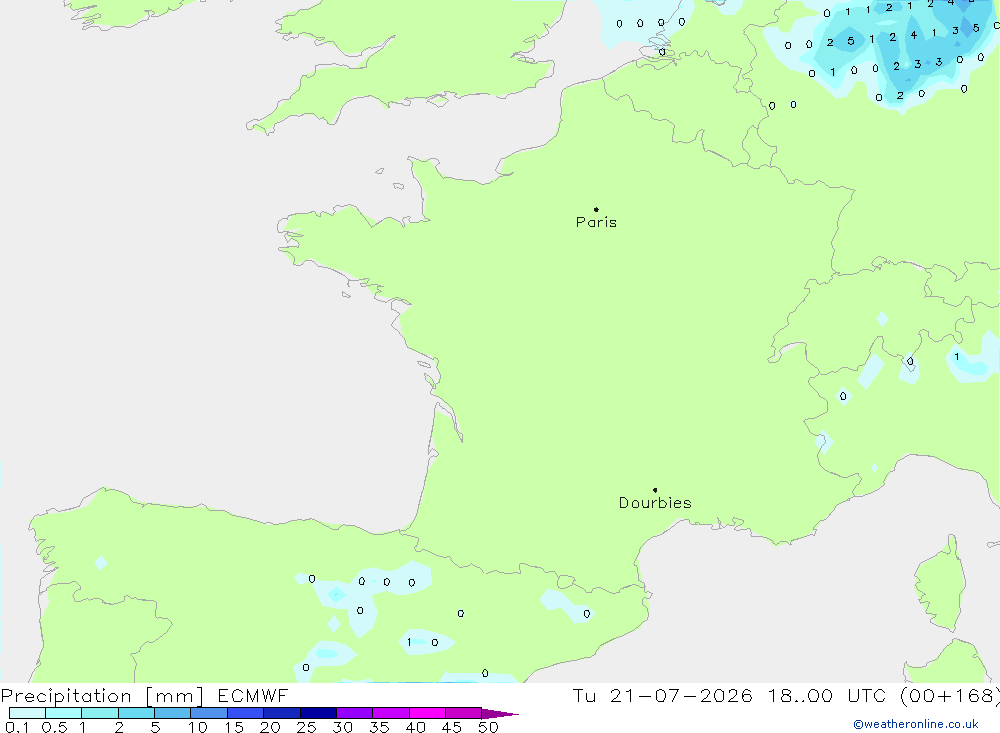Pick the 2–5 mm legend color swatch
Screen dimensions: 1000x733
136,713
